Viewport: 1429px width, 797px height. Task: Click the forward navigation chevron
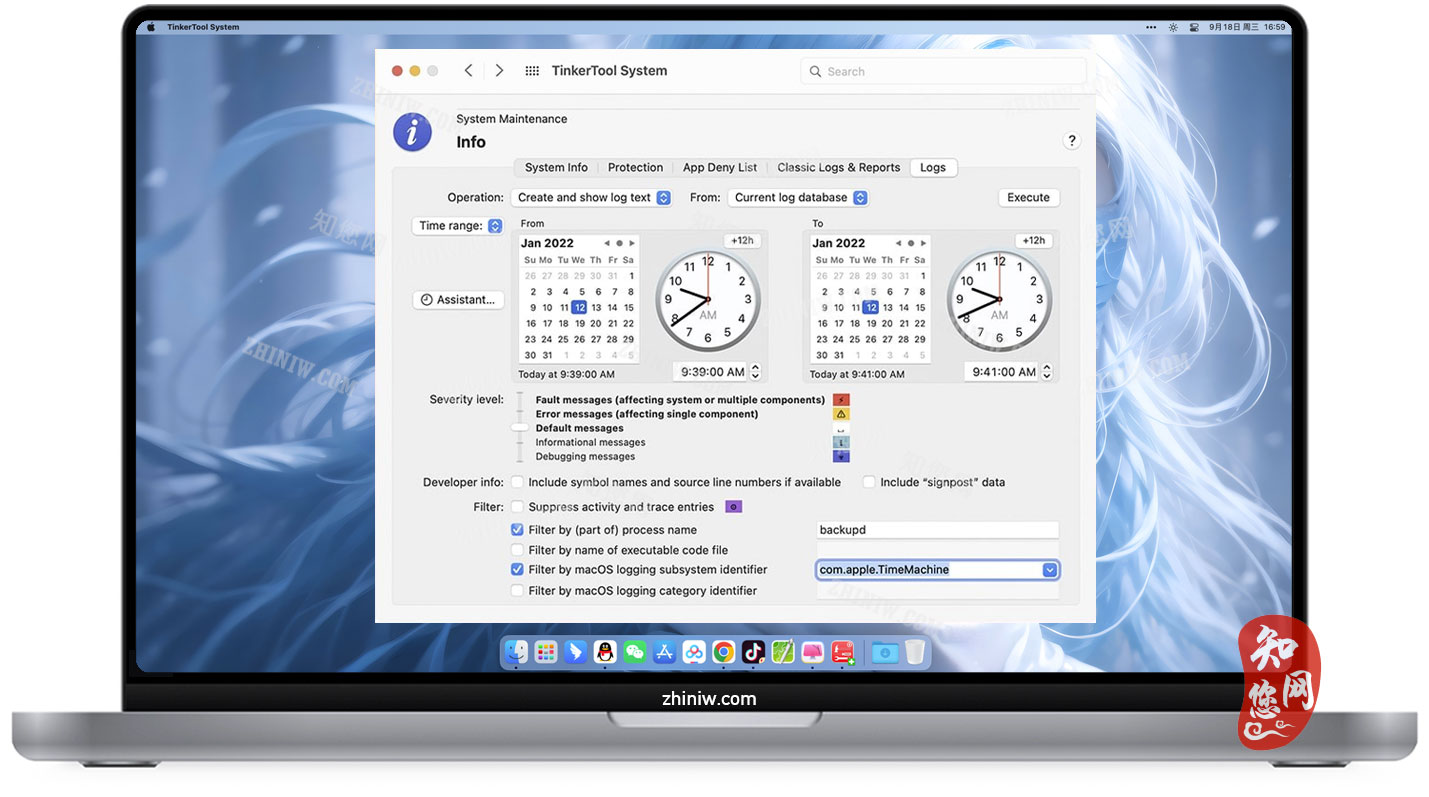pos(499,71)
